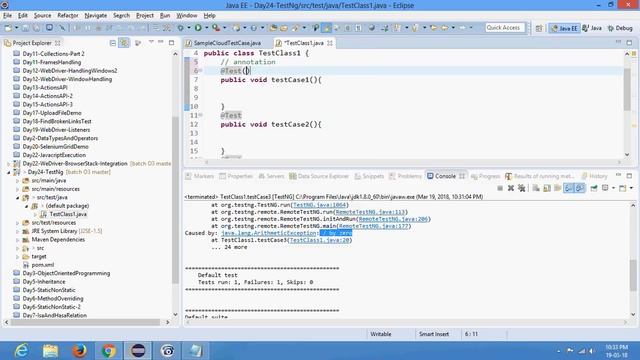The height and width of the screenshot is (360, 640).
Task: Toggle Show Console on standard error change
Action: [580, 188]
